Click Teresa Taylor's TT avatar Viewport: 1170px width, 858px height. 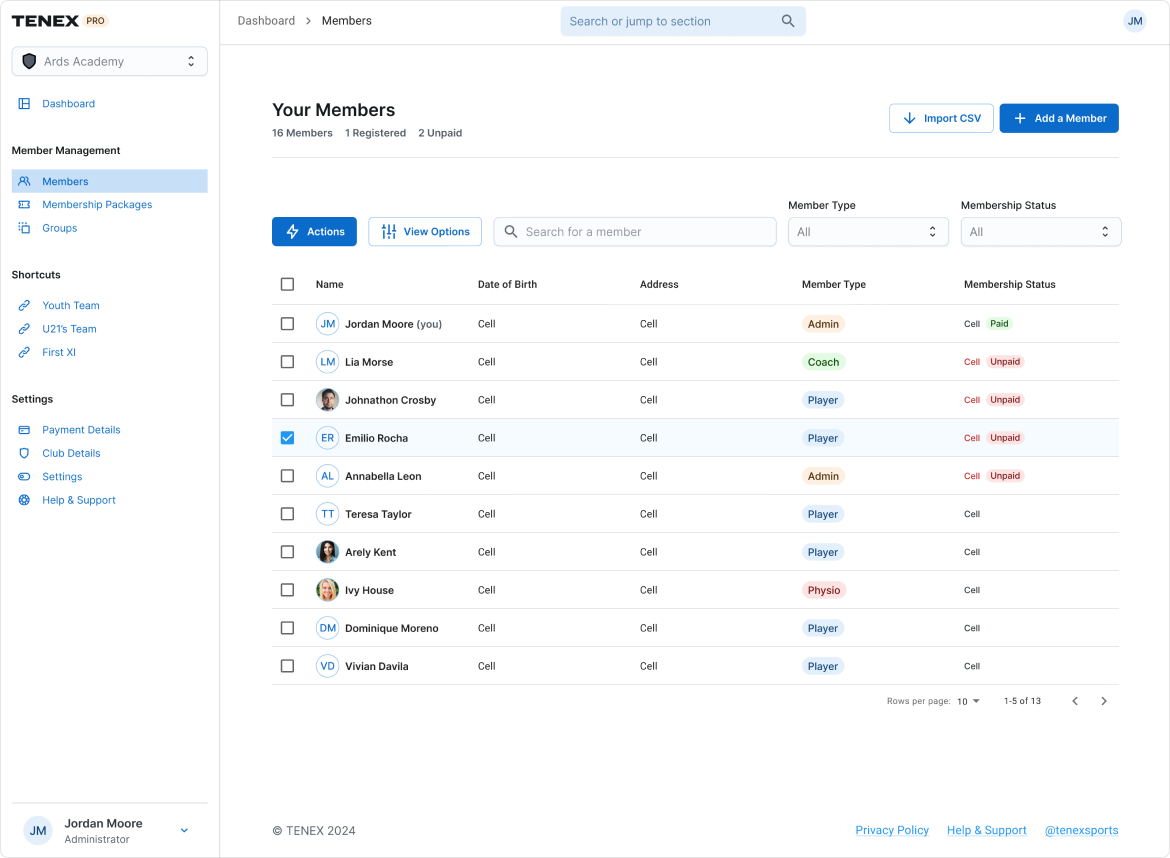pyautogui.click(x=328, y=514)
